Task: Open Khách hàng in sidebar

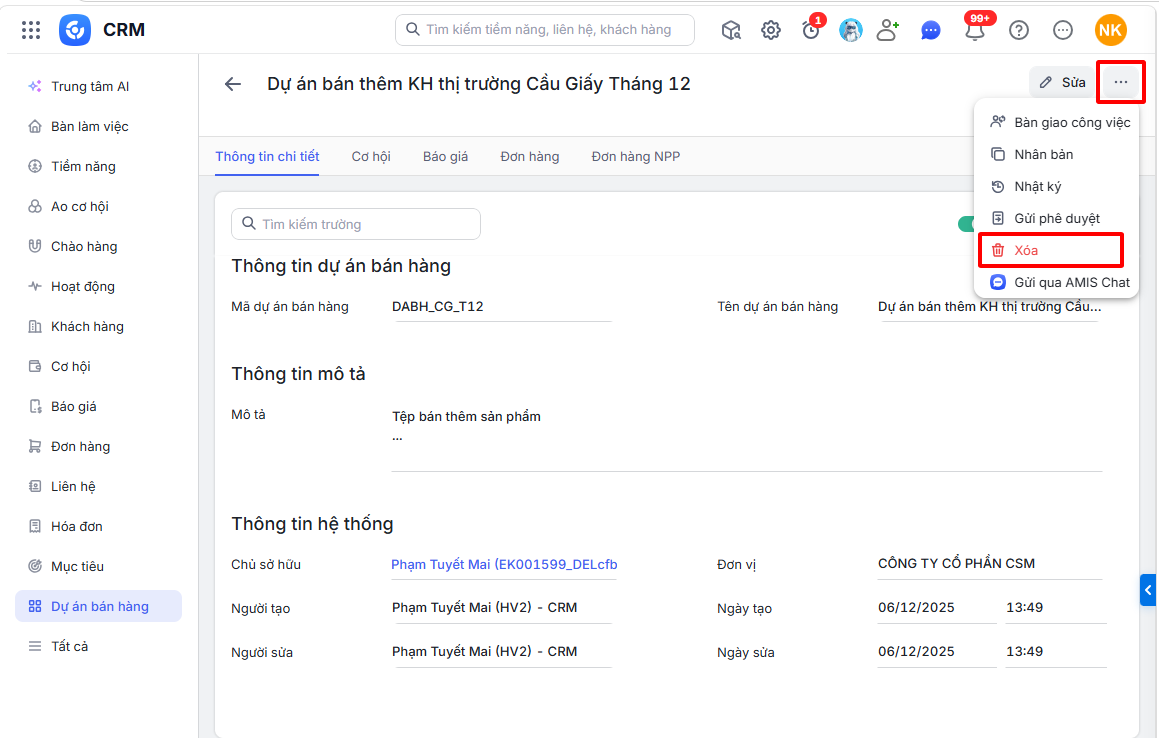Action: pyautogui.click(x=98, y=326)
